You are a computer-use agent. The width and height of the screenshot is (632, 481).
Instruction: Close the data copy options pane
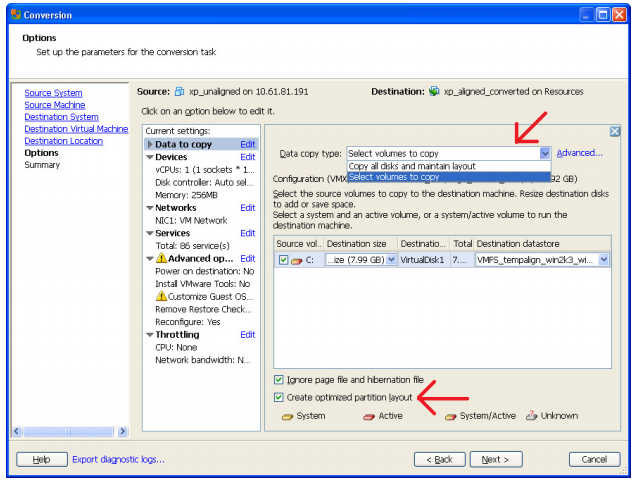click(615, 131)
